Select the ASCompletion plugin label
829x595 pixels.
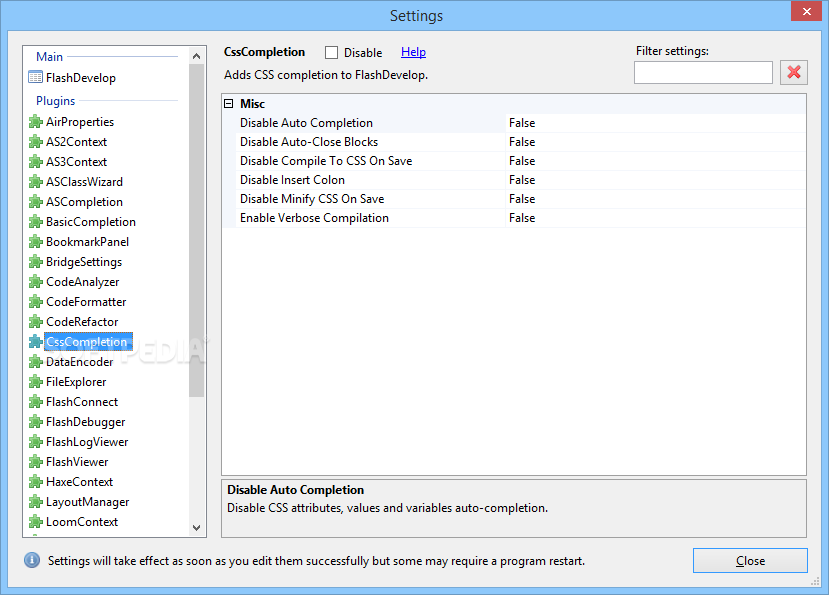pyautogui.click(x=85, y=202)
